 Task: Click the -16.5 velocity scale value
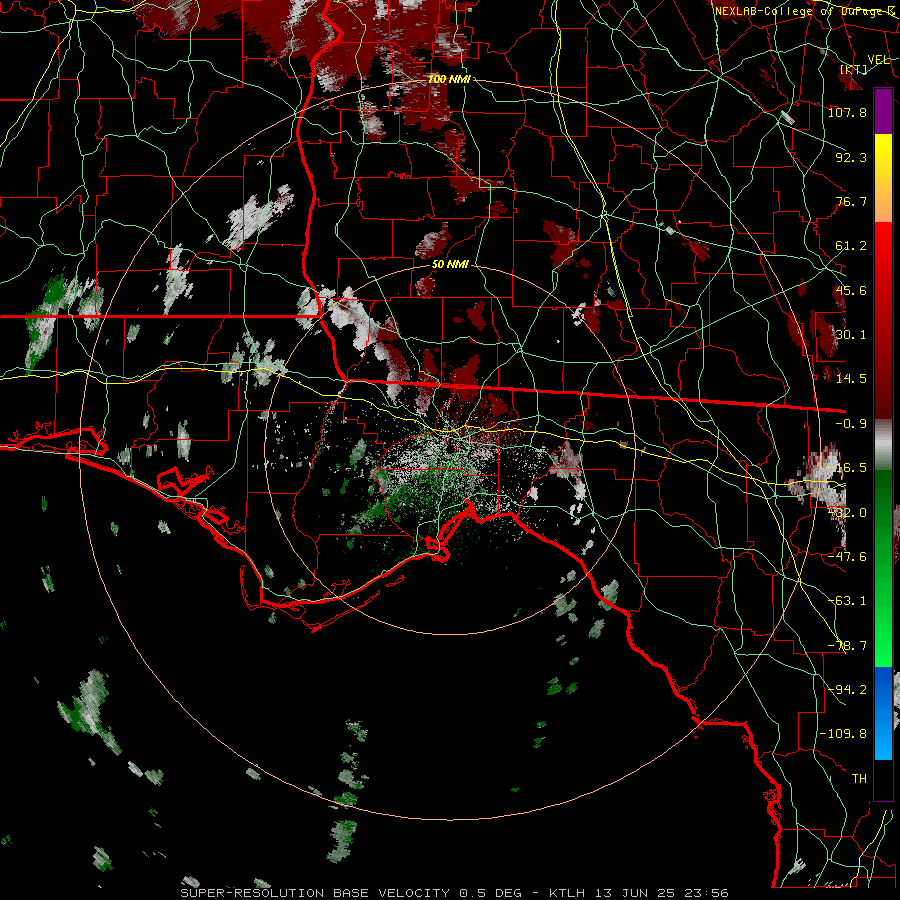[847, 468]
